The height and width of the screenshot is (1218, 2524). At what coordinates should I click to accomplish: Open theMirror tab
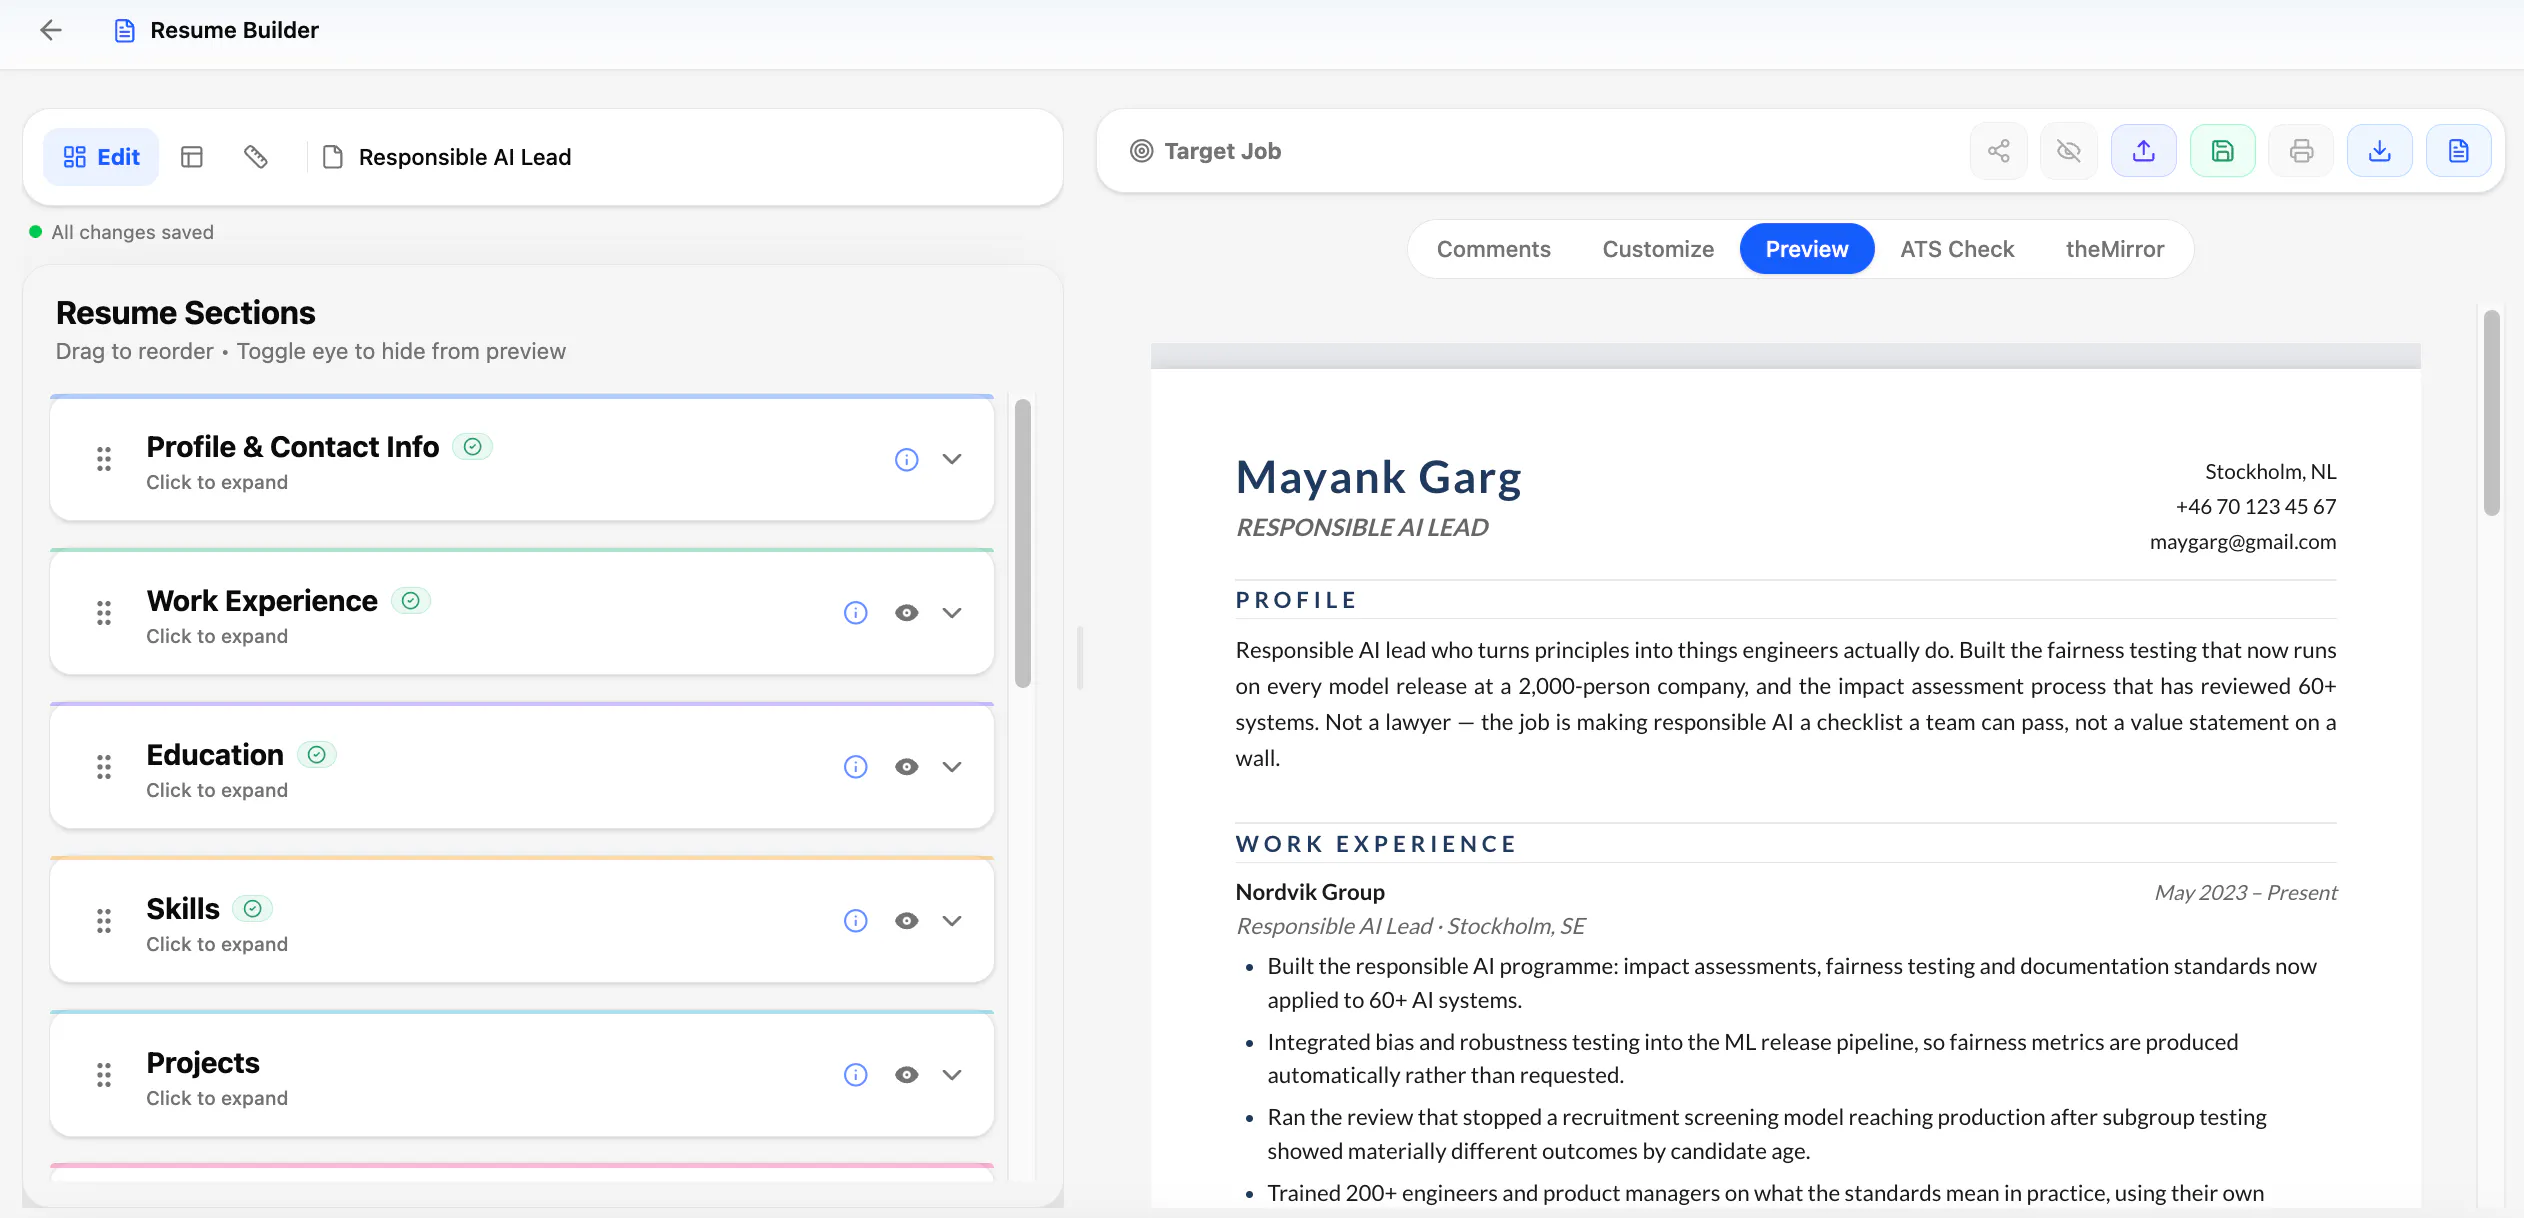[x=2115, y=249]
